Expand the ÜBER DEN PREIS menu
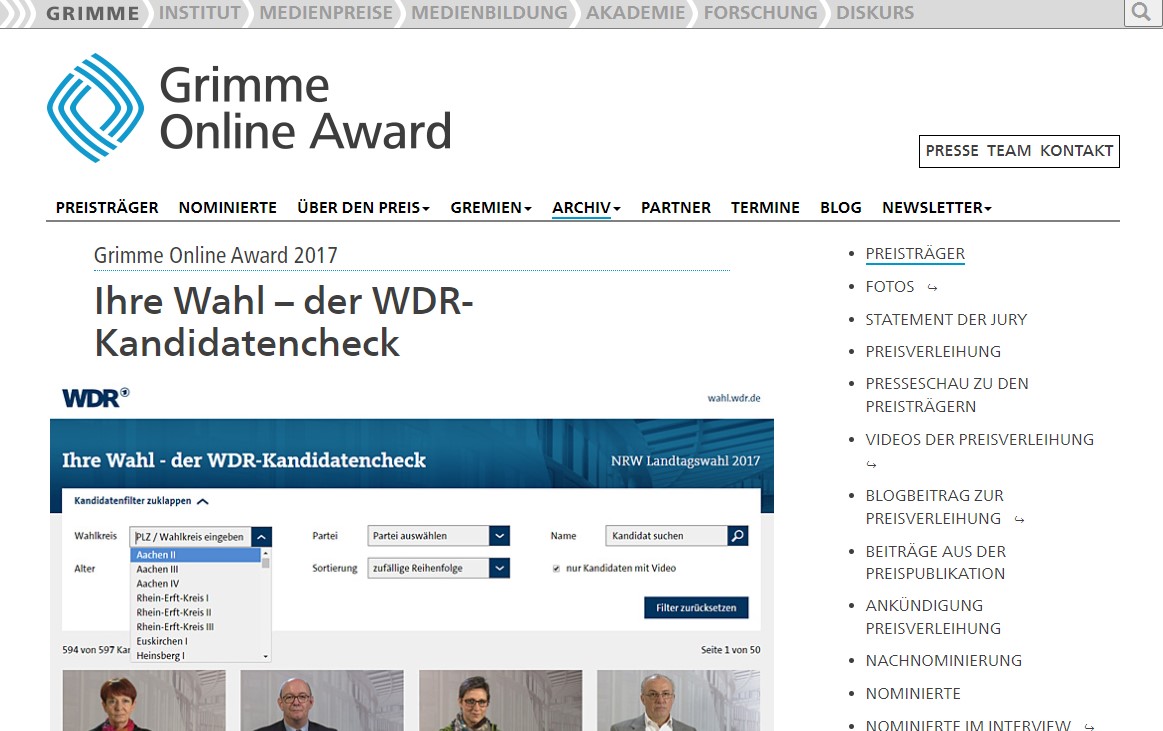This screenshot has width=1163, height=731. point(363,208)
